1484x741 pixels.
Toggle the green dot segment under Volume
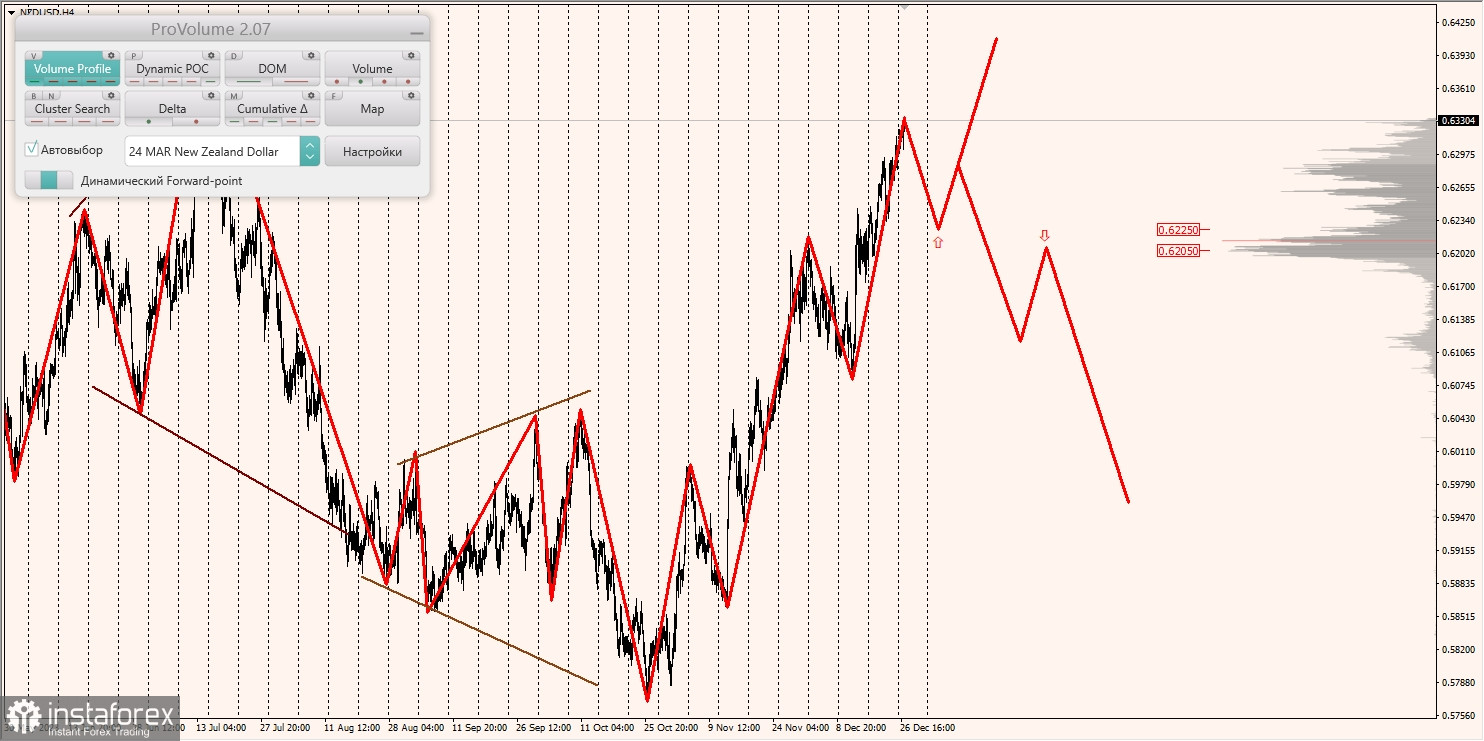click(x=360, y=81)
